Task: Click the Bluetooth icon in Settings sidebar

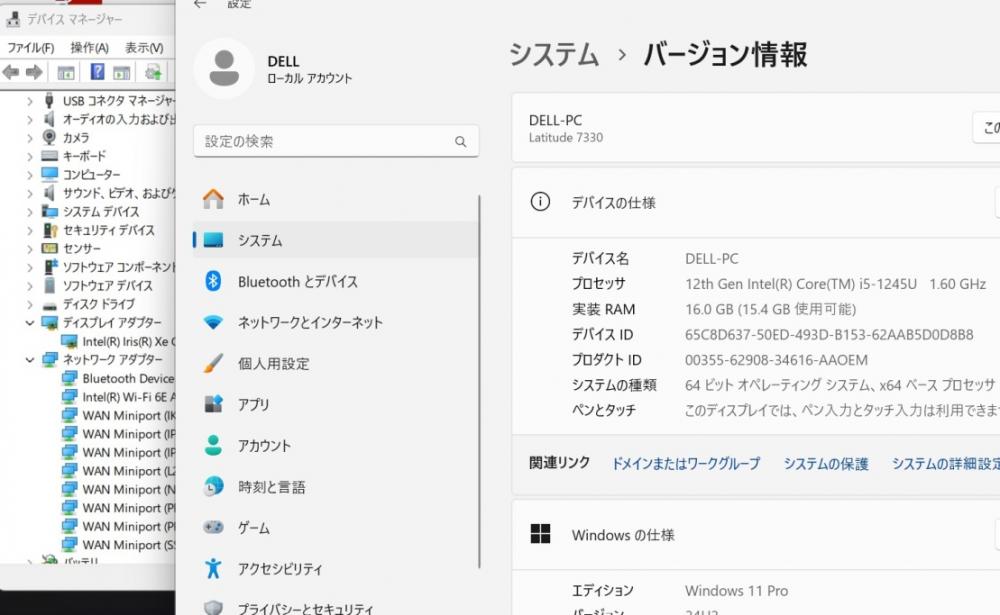Action: pos(213,281)
